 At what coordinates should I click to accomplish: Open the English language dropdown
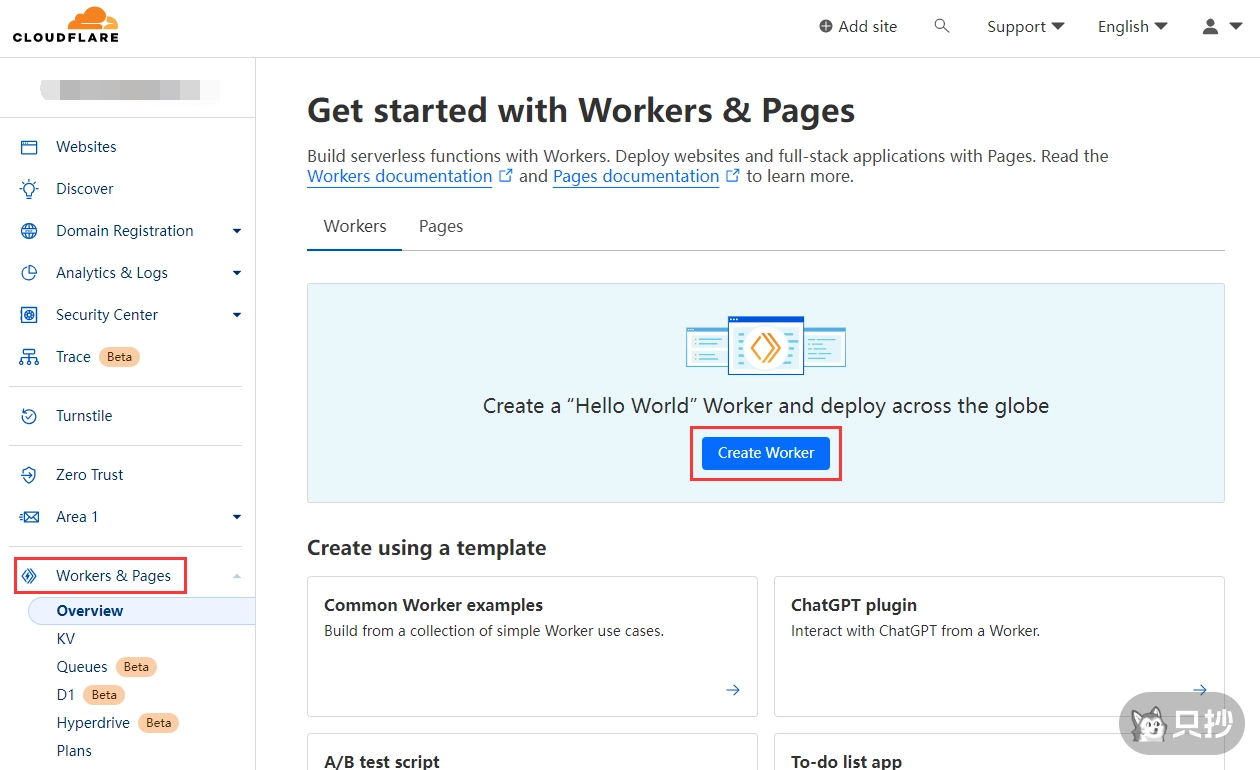(x=1132, y=27)
